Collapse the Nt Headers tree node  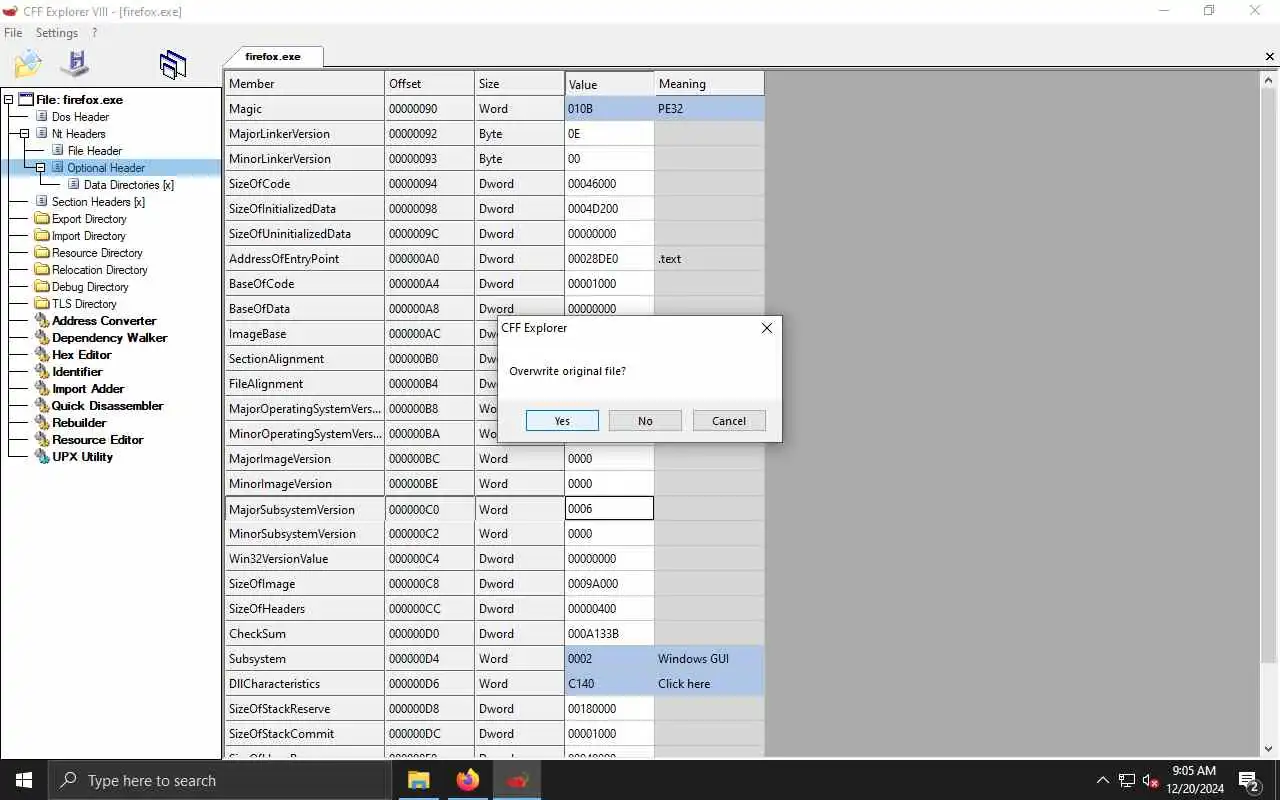[25, 133]
